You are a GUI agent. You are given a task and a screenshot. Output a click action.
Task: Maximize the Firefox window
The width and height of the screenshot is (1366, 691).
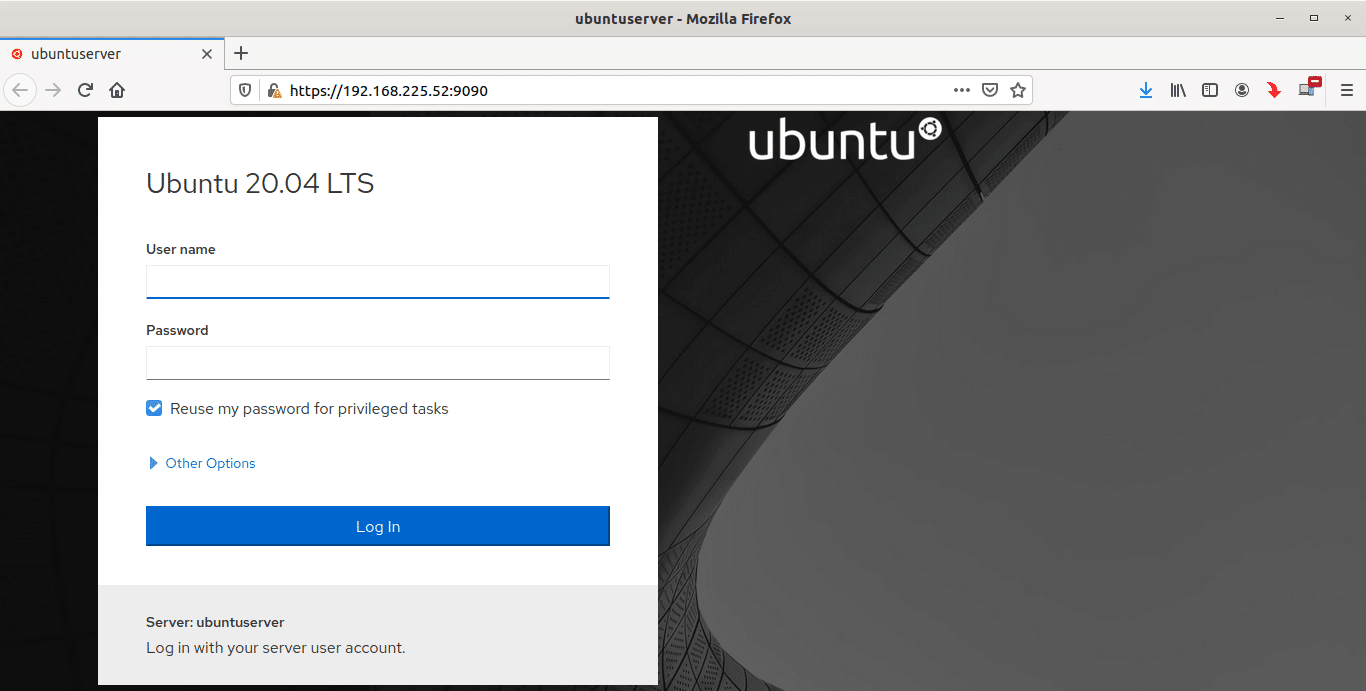(1314, 18)
